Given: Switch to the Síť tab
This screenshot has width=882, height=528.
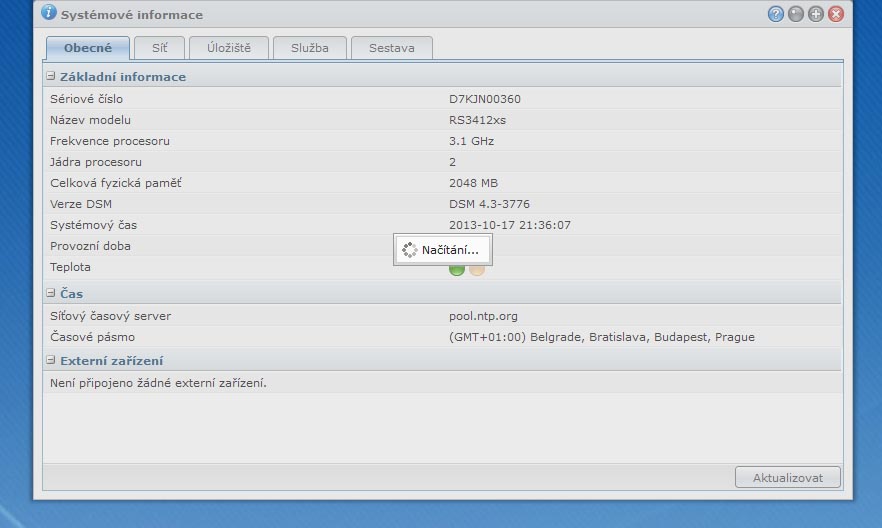Looking at the screenshot, I should pos(160,48).
